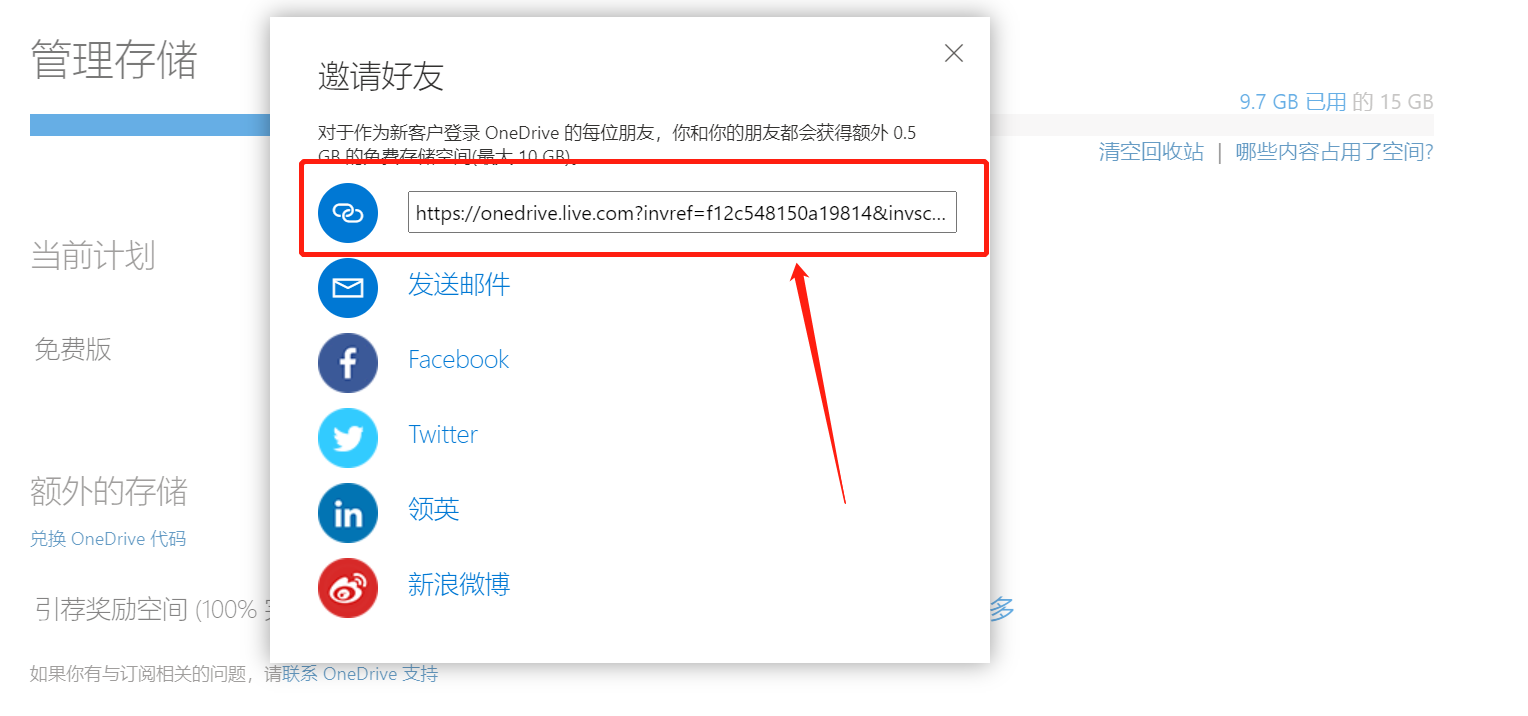
Task: Click the blue storage usage bar
Action: [x=150, y=125]
